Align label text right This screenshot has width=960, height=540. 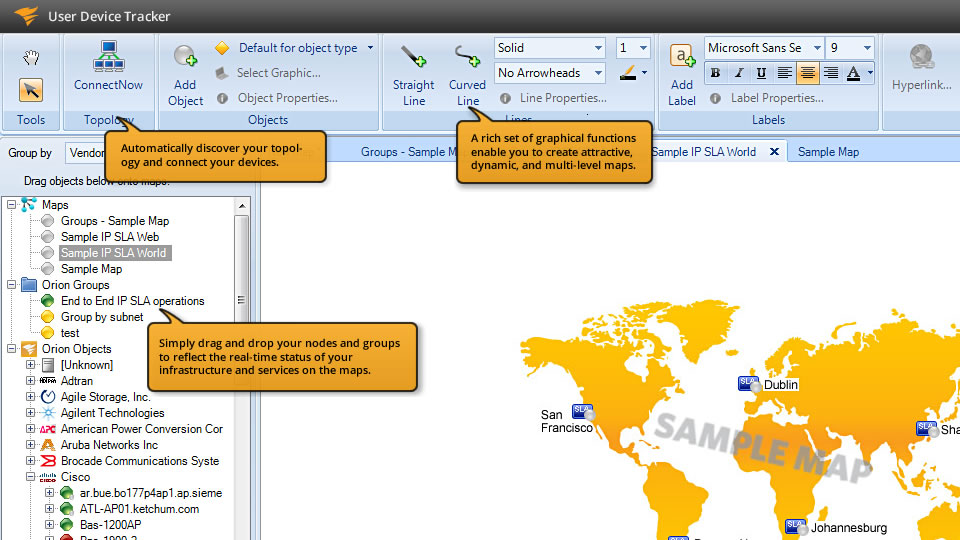[x=830, y=73]
